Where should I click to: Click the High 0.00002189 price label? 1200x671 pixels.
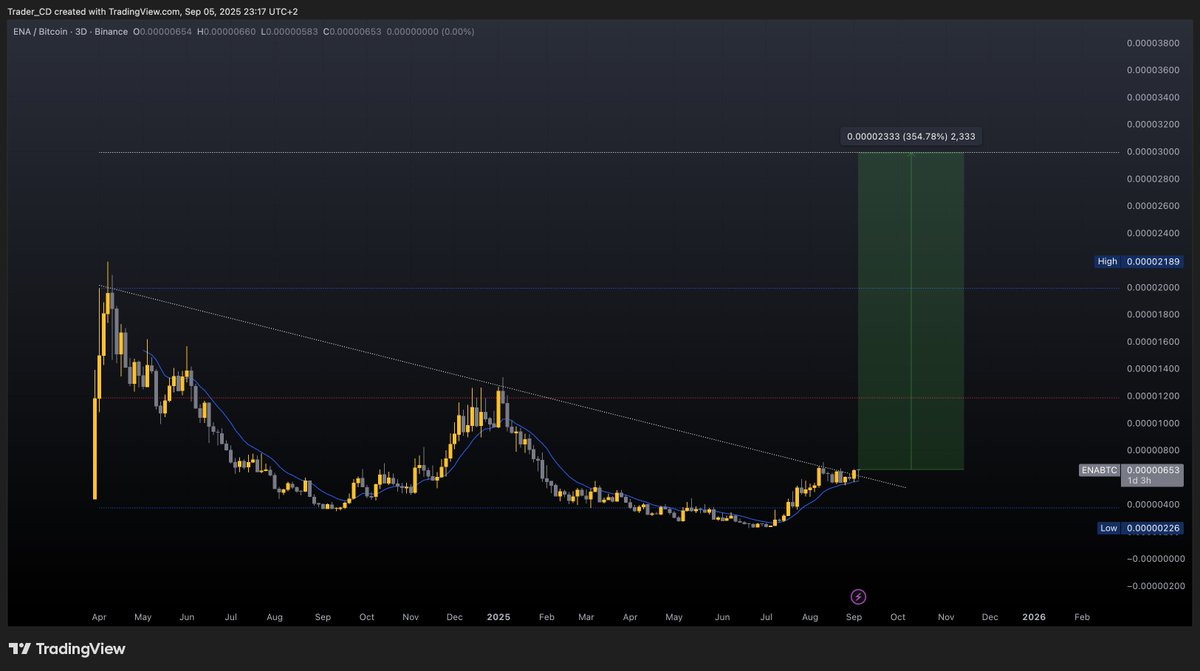[x=1139, y=261]
